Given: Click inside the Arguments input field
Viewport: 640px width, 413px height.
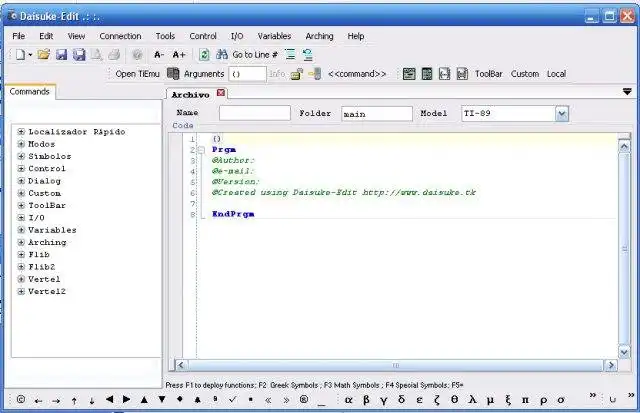Looking at the screenshot, I should pos(247,74).
